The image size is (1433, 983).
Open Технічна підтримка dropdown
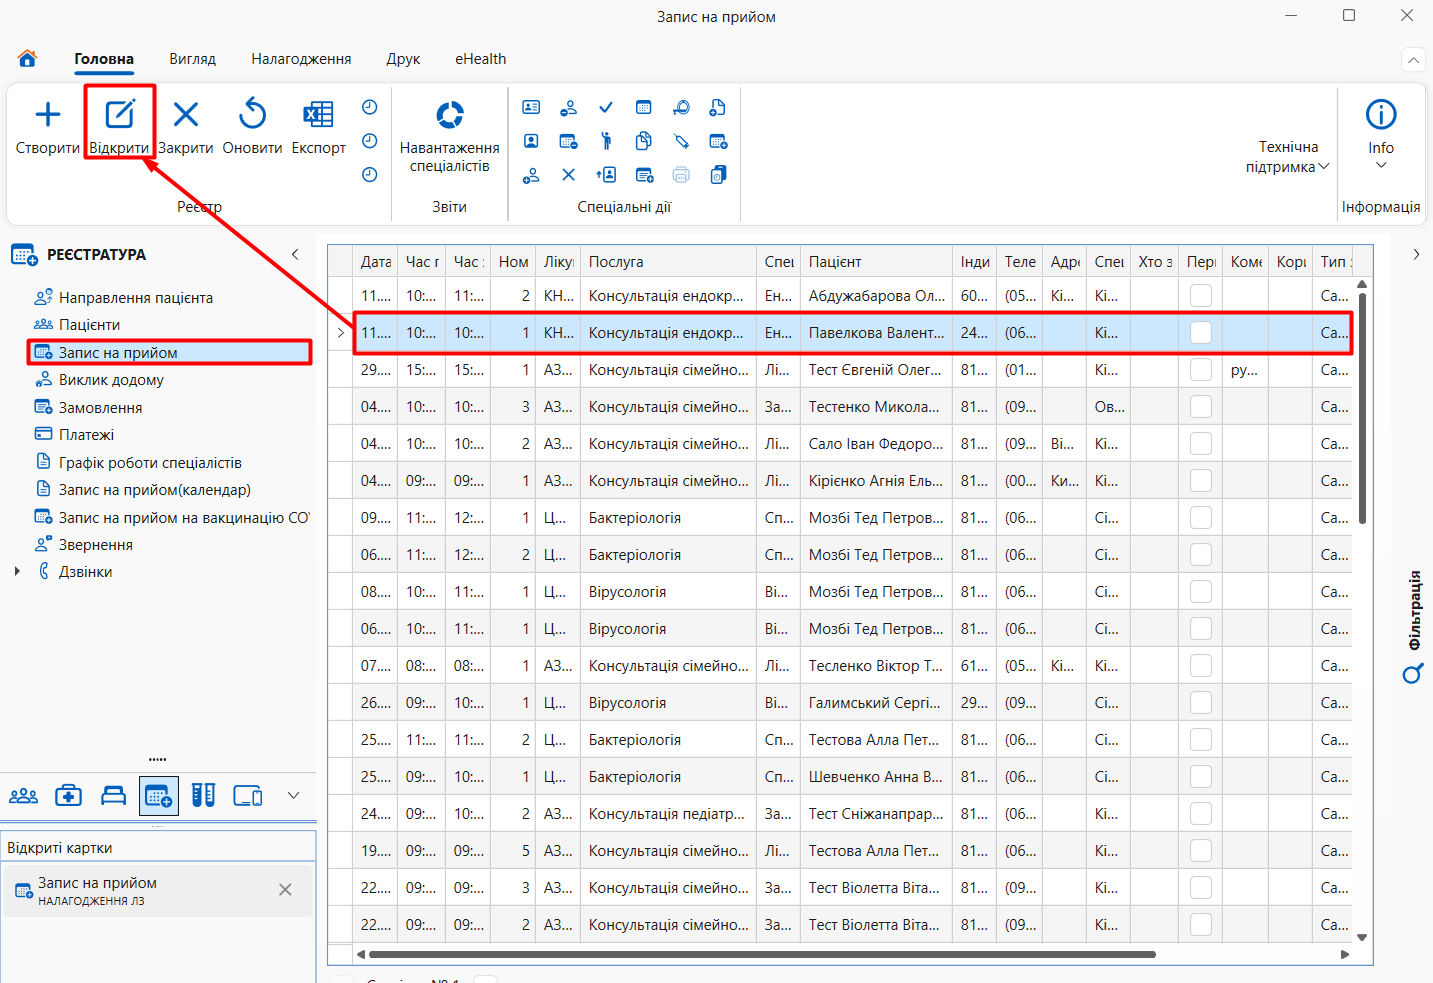(1288, 157)
